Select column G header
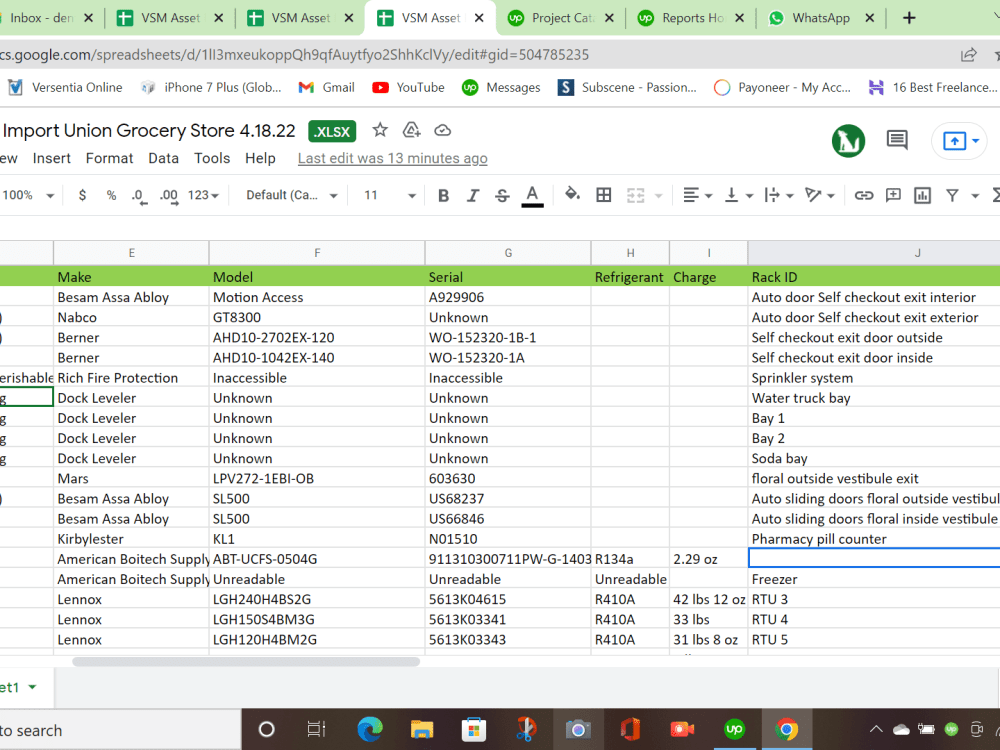 click(x=508, y=253)
